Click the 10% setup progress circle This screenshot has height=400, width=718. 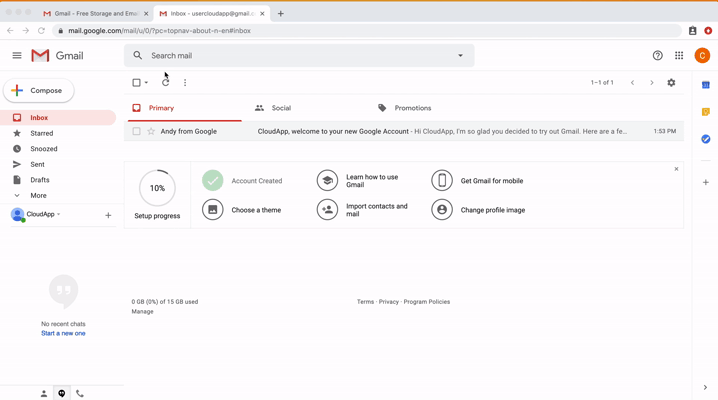157,188
